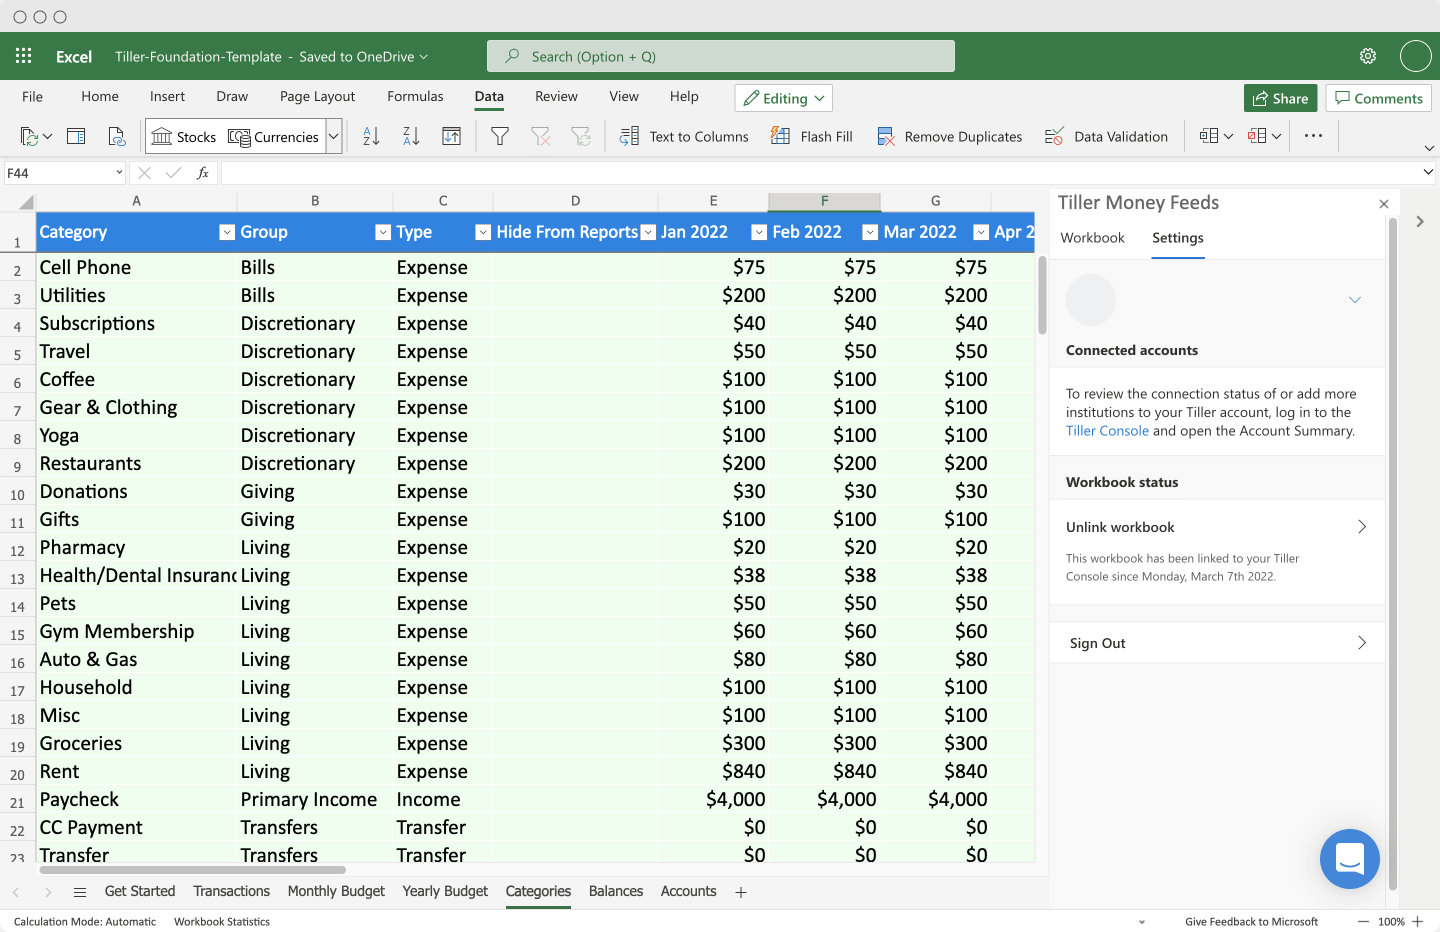The image size is (1440, 932).
Task: Click the Get Data icon
Action: point(30,137)
